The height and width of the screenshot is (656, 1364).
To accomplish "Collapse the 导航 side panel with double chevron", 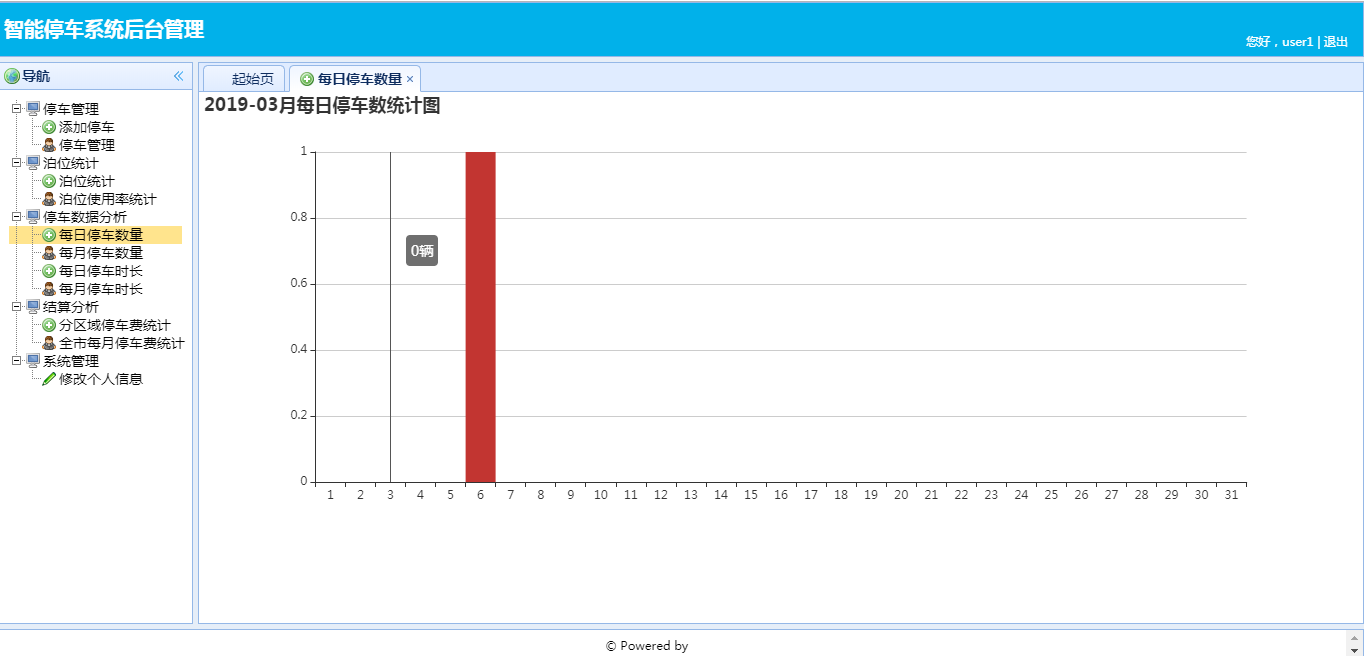I will [178, 76].
